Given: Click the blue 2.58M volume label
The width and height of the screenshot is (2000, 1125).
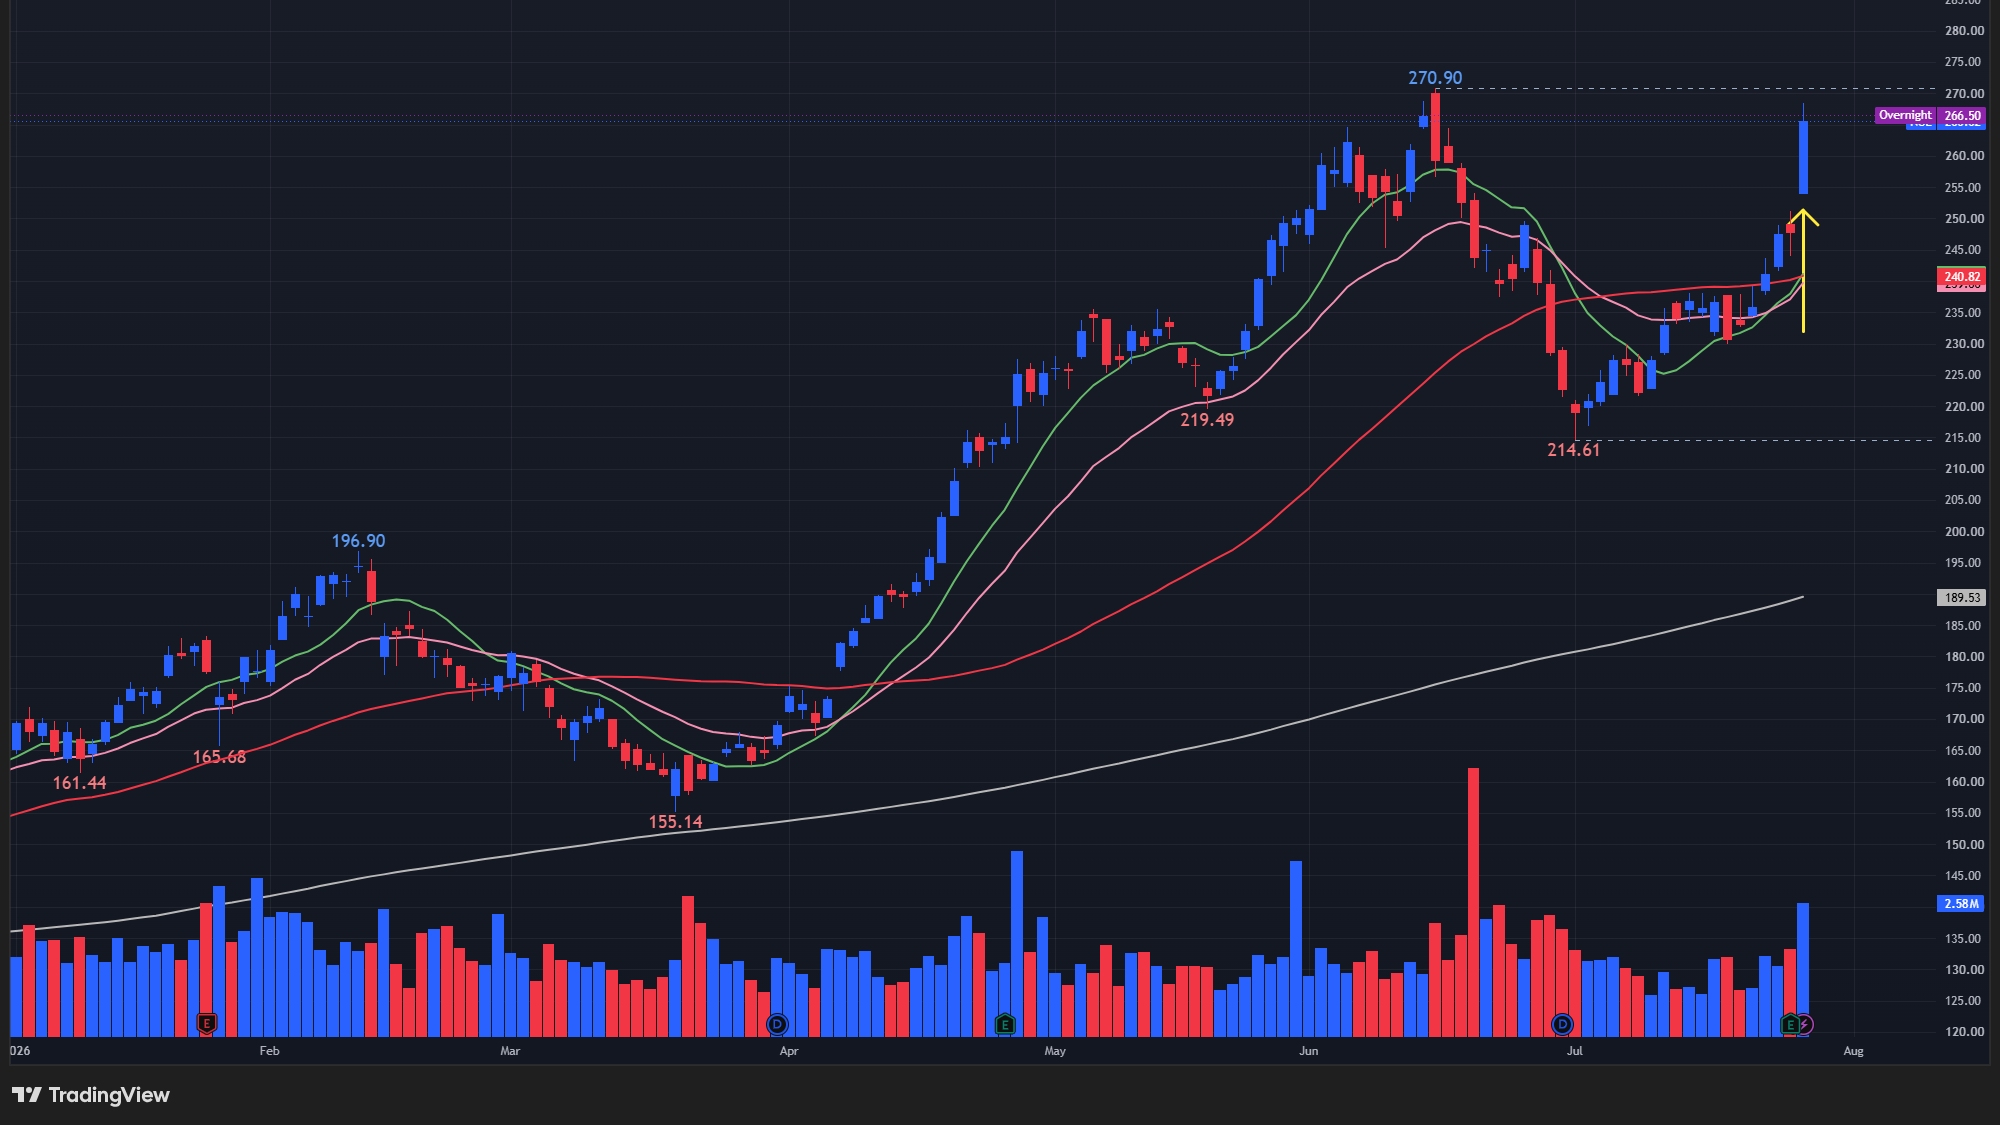Looking at the screenshot, I should click(1961, 903).
